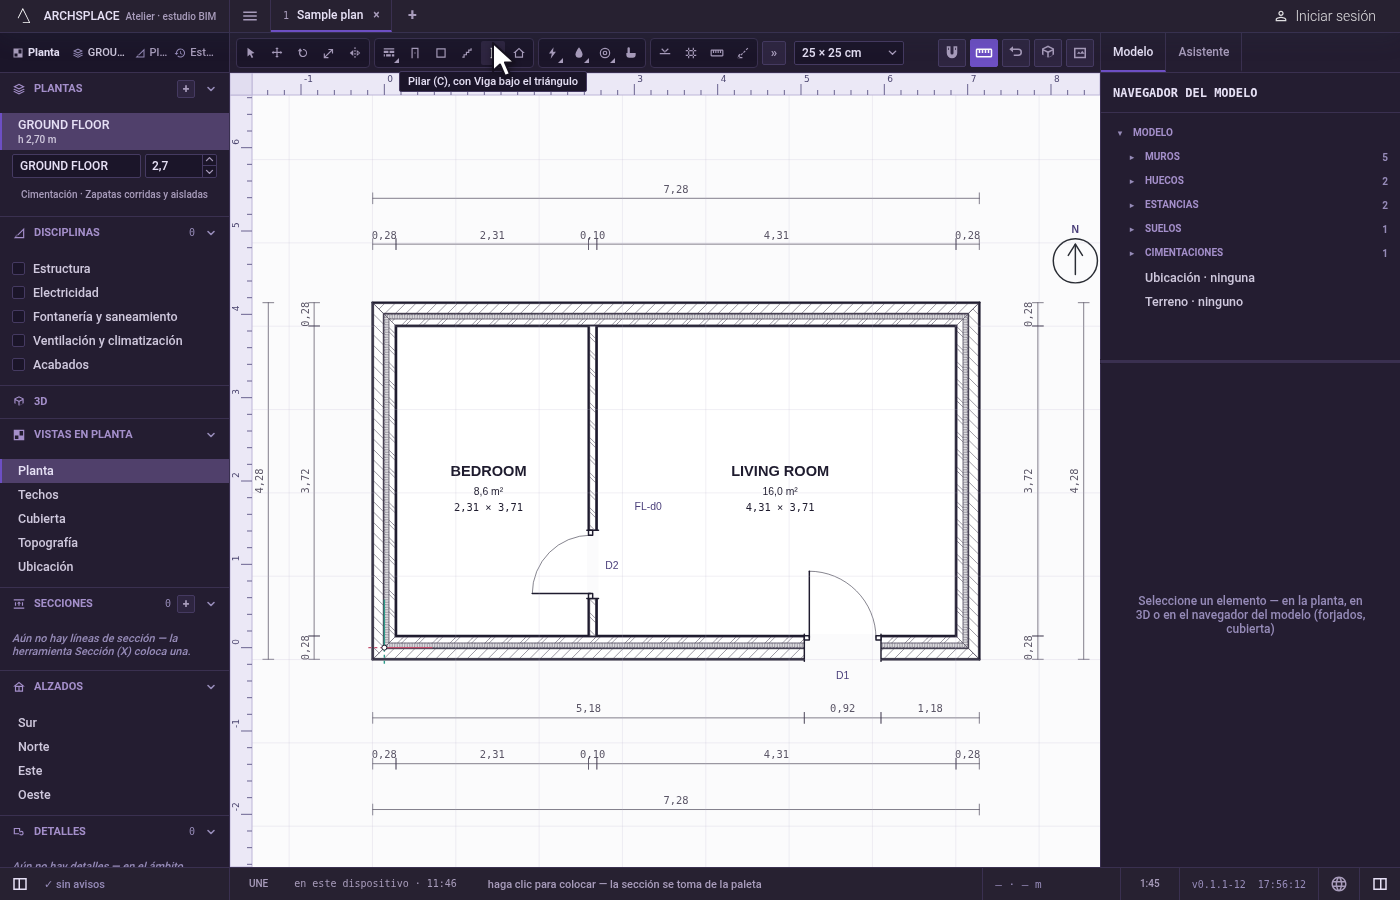Open the 3D cube view button
The width and height of the screenshot is (1400, 900).
[x=1048, y=52]
